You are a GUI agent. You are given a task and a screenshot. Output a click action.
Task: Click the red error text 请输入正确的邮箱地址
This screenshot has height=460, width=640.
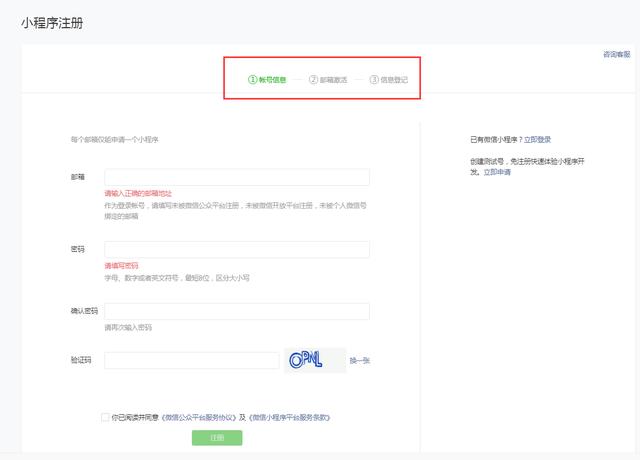138,193
